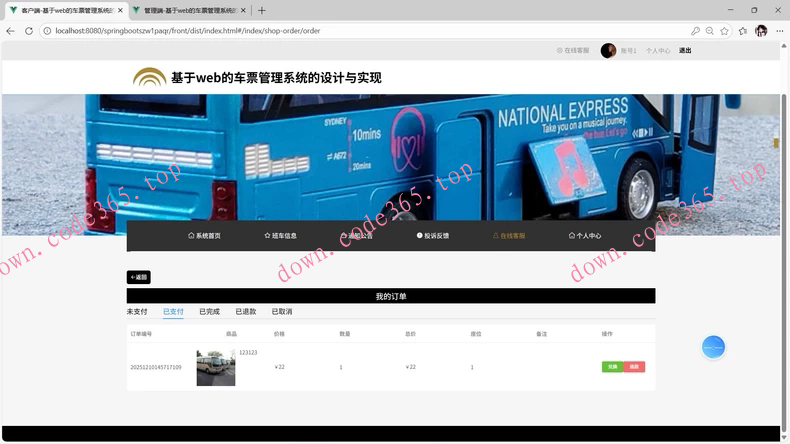Click the red refund button in order row
This screenshot has height=444, width=790.
pyautogui.click(x=634, y=367)
